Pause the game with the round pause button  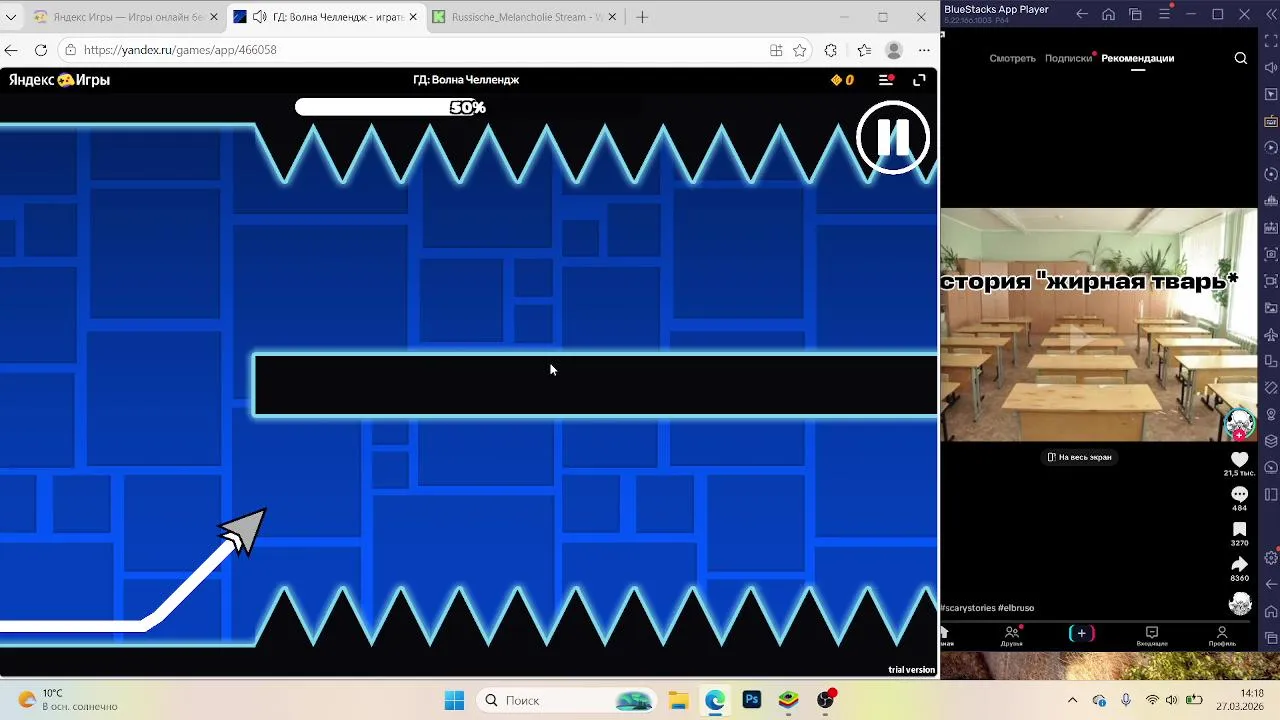893,138
